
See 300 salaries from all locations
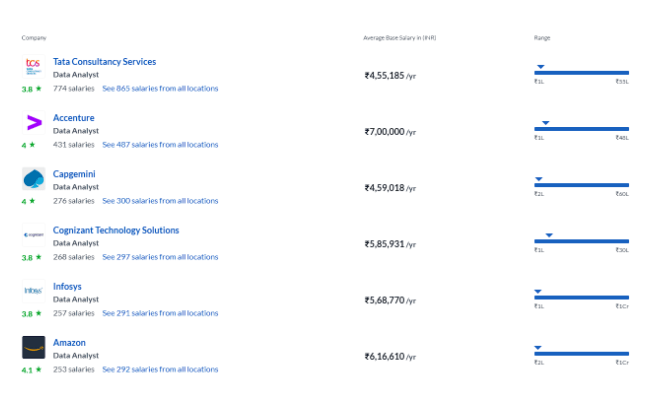(160, 200)
